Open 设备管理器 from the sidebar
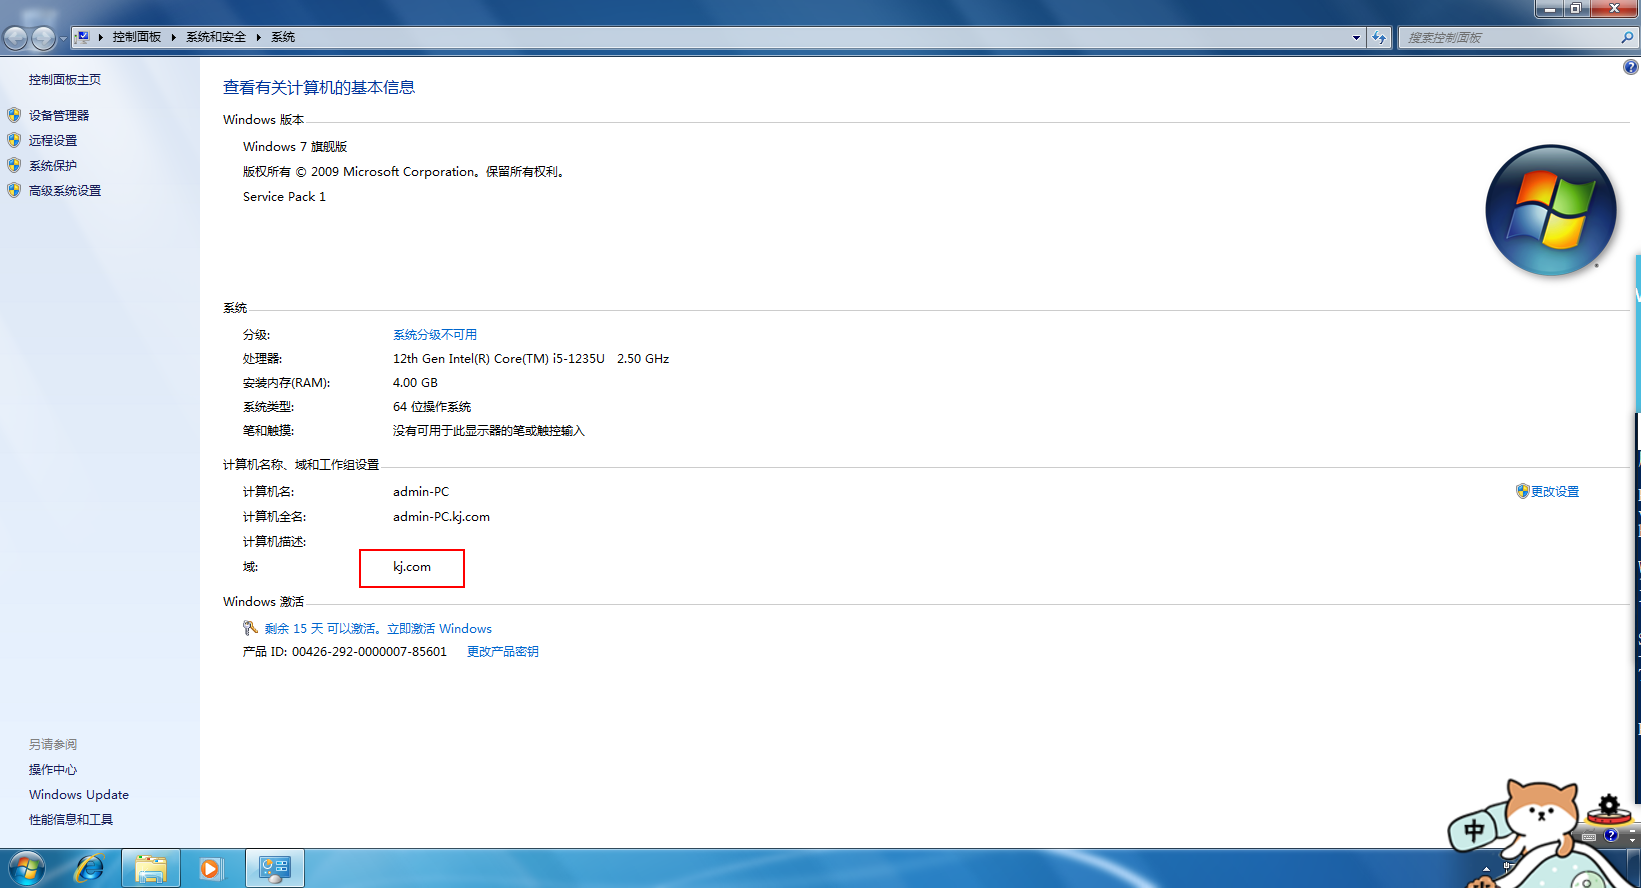This screenshot has width=1641, height=888. [x=59, y=116]
